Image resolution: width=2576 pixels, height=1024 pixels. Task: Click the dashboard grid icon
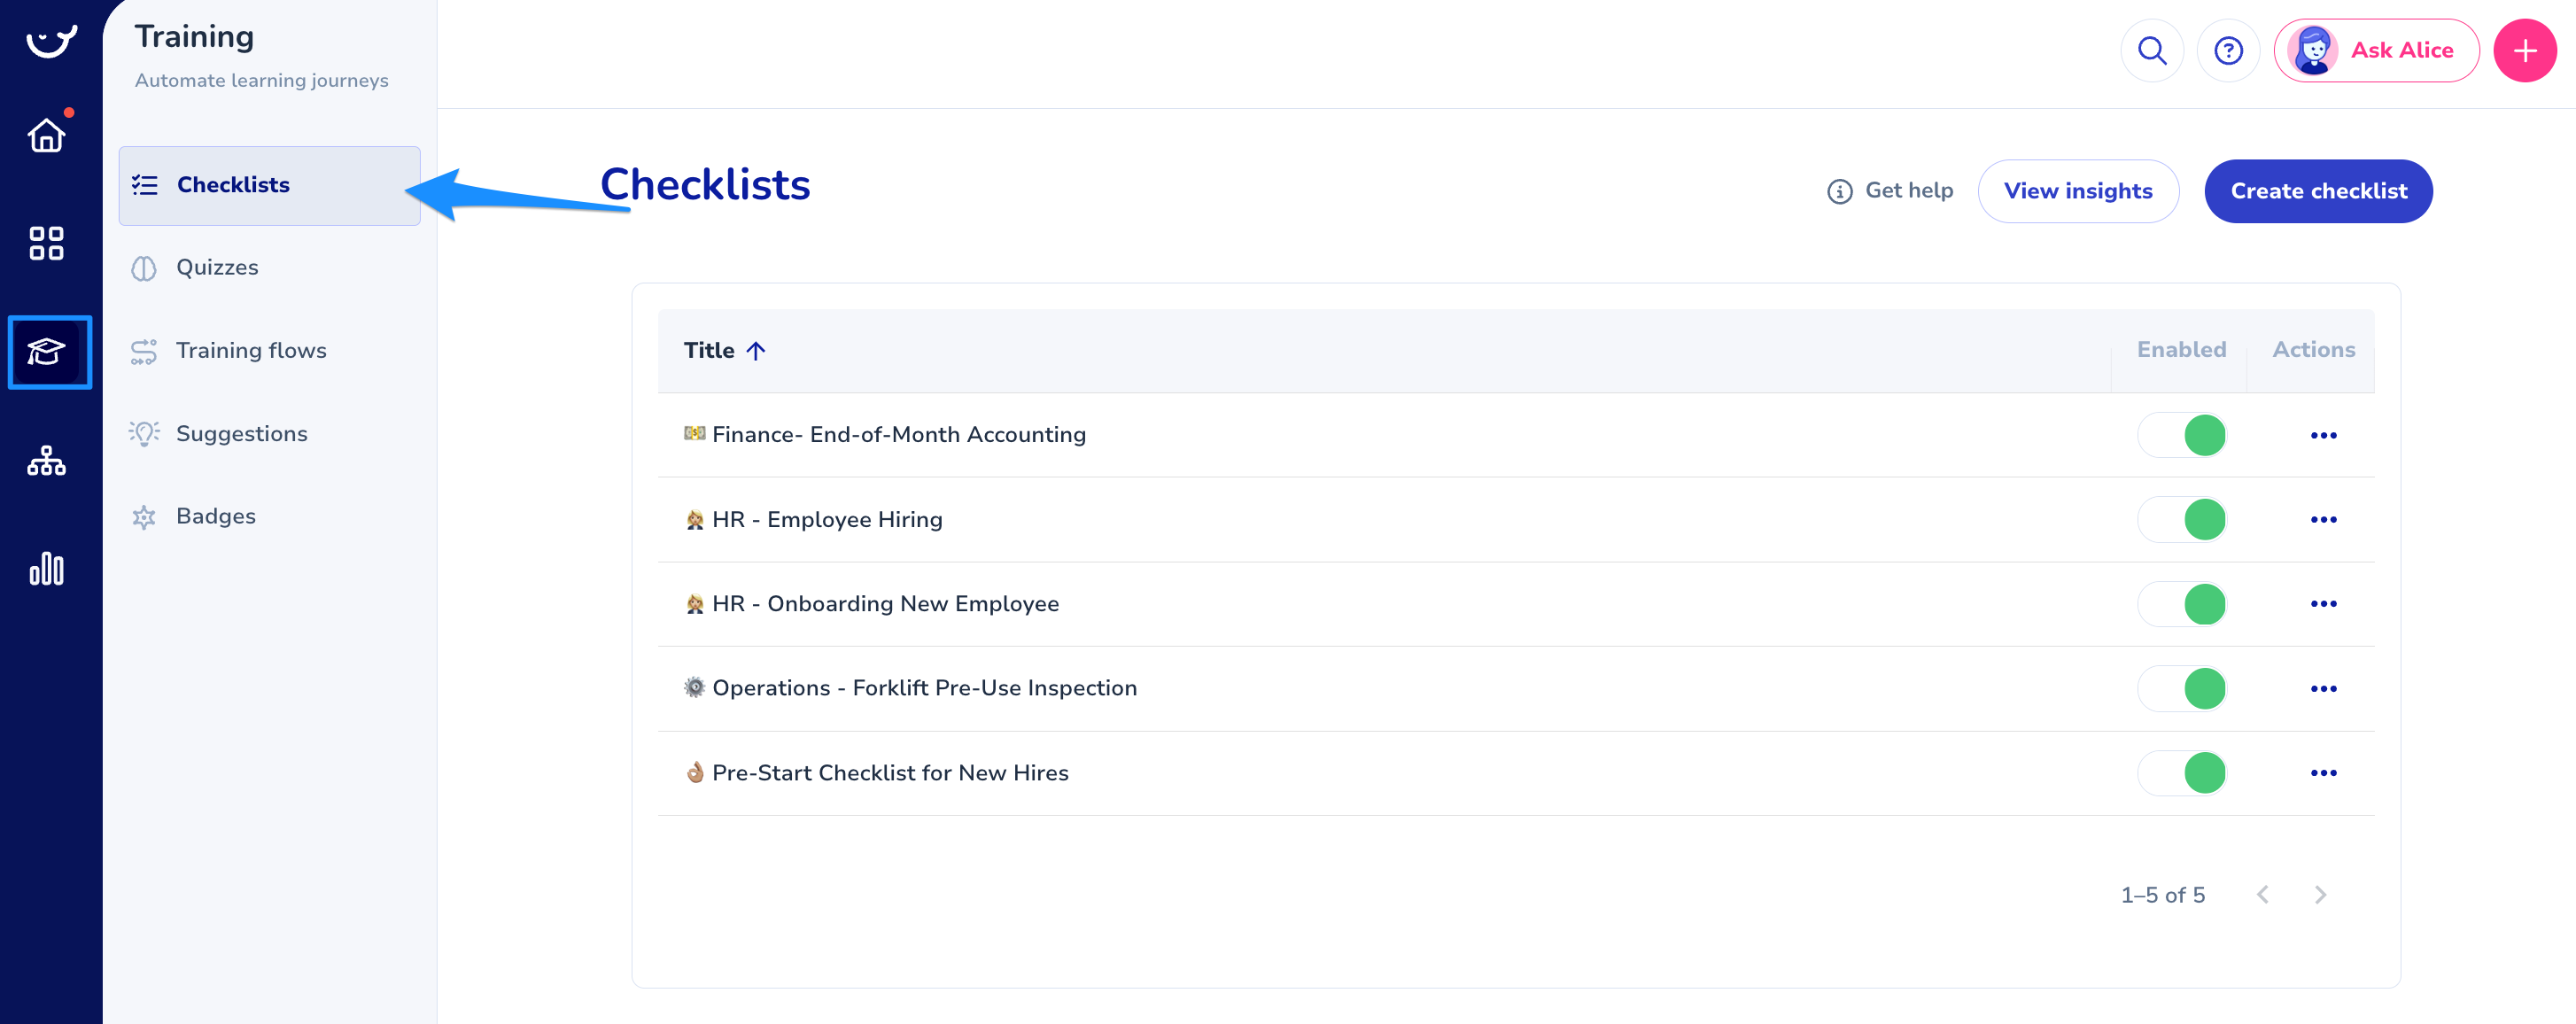tap(46, 243)
